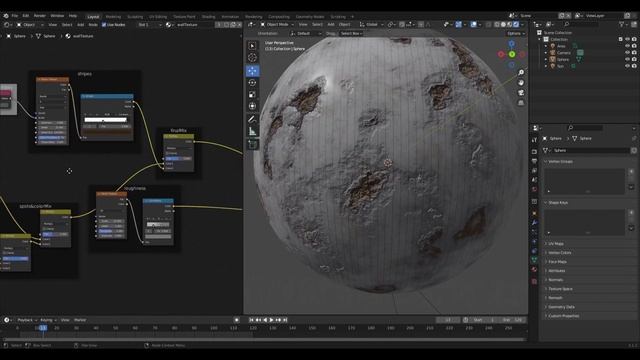The image size is (640, 360).
Task: Click the outliner search field
Action: pyautogui.click(x=580, y=24)
